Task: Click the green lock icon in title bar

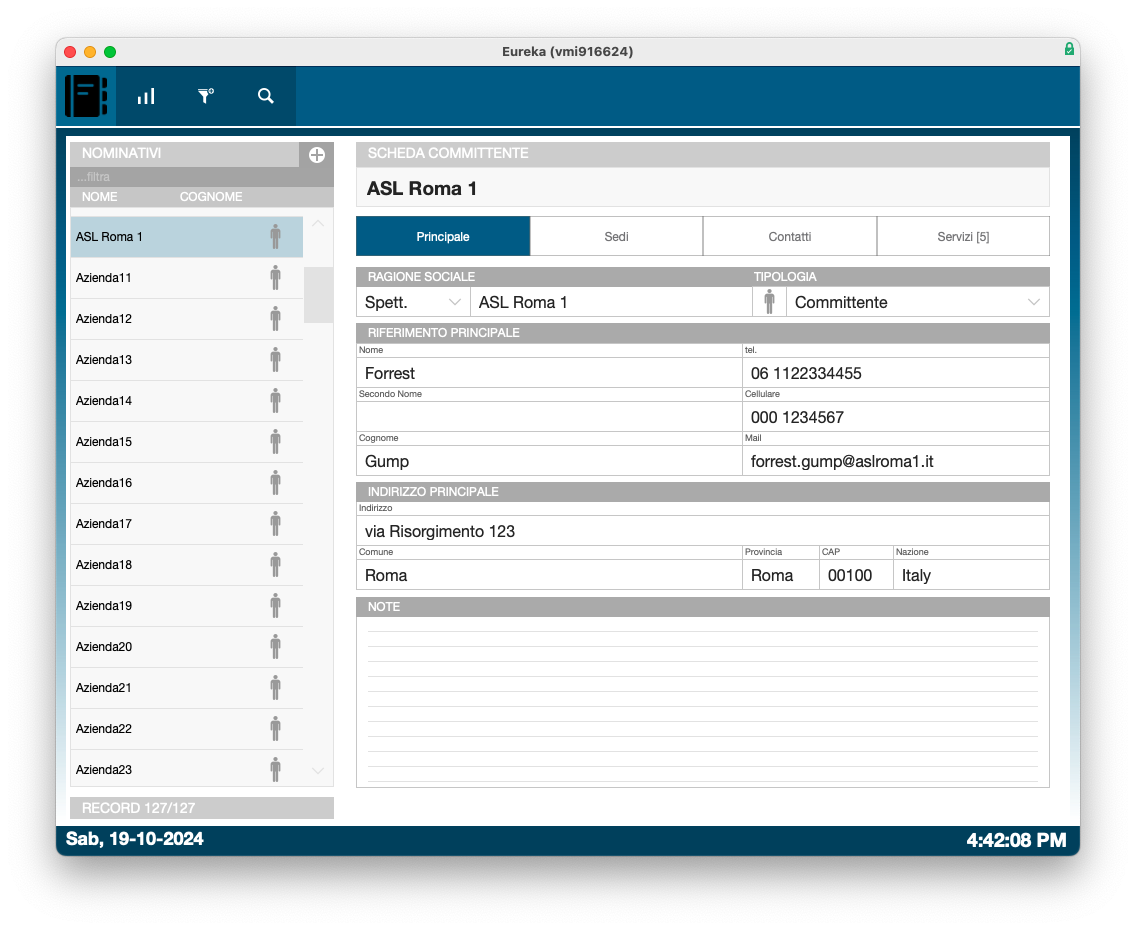Action: (x=1069, y=49)
